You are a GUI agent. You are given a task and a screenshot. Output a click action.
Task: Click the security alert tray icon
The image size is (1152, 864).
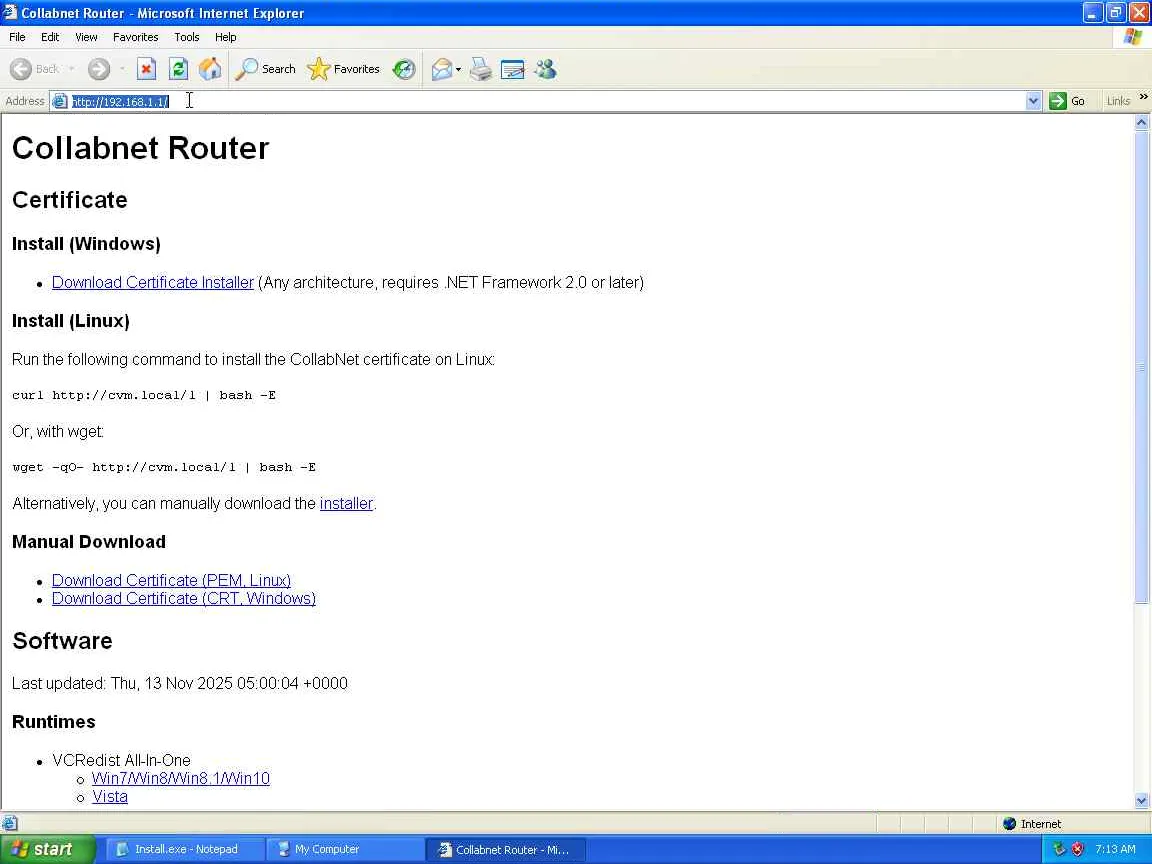[x=1077, y=849]
